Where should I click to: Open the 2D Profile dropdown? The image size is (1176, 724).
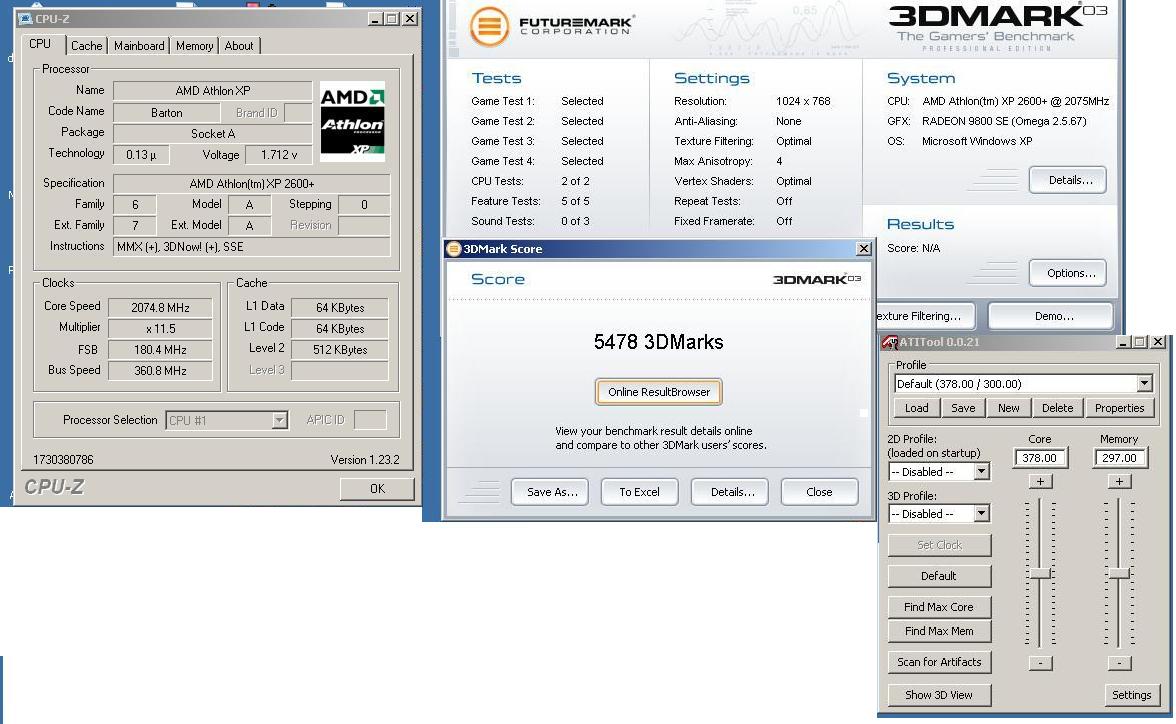click(981, 472)
